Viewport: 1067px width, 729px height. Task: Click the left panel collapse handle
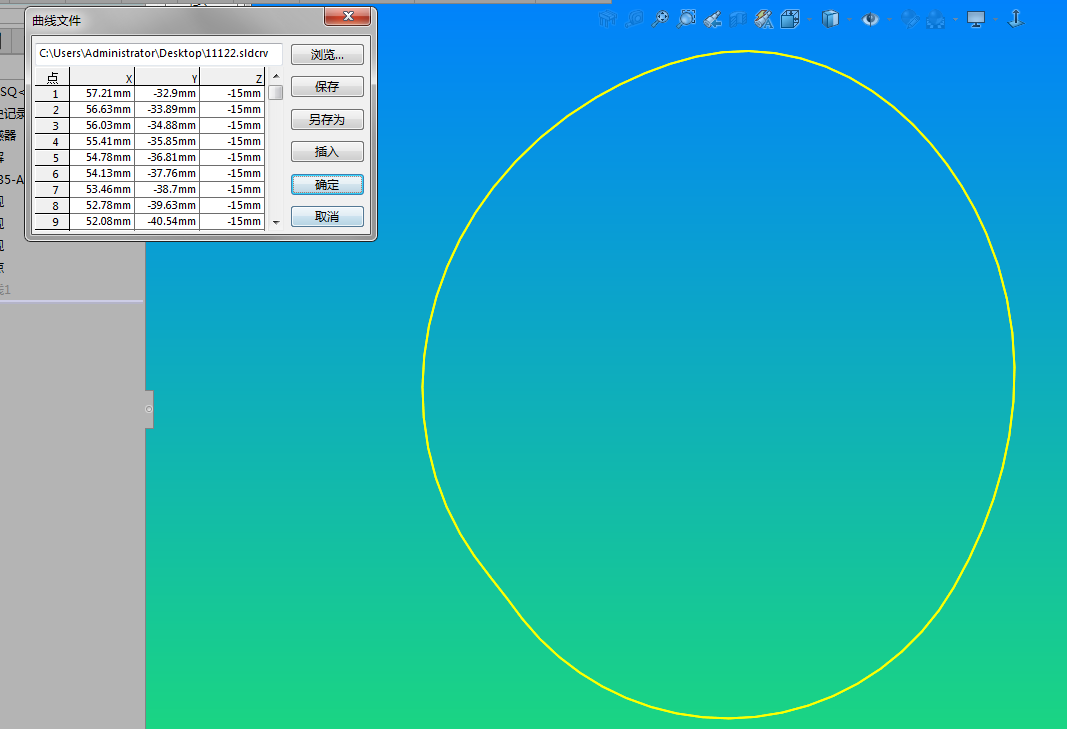click(148, 409)
